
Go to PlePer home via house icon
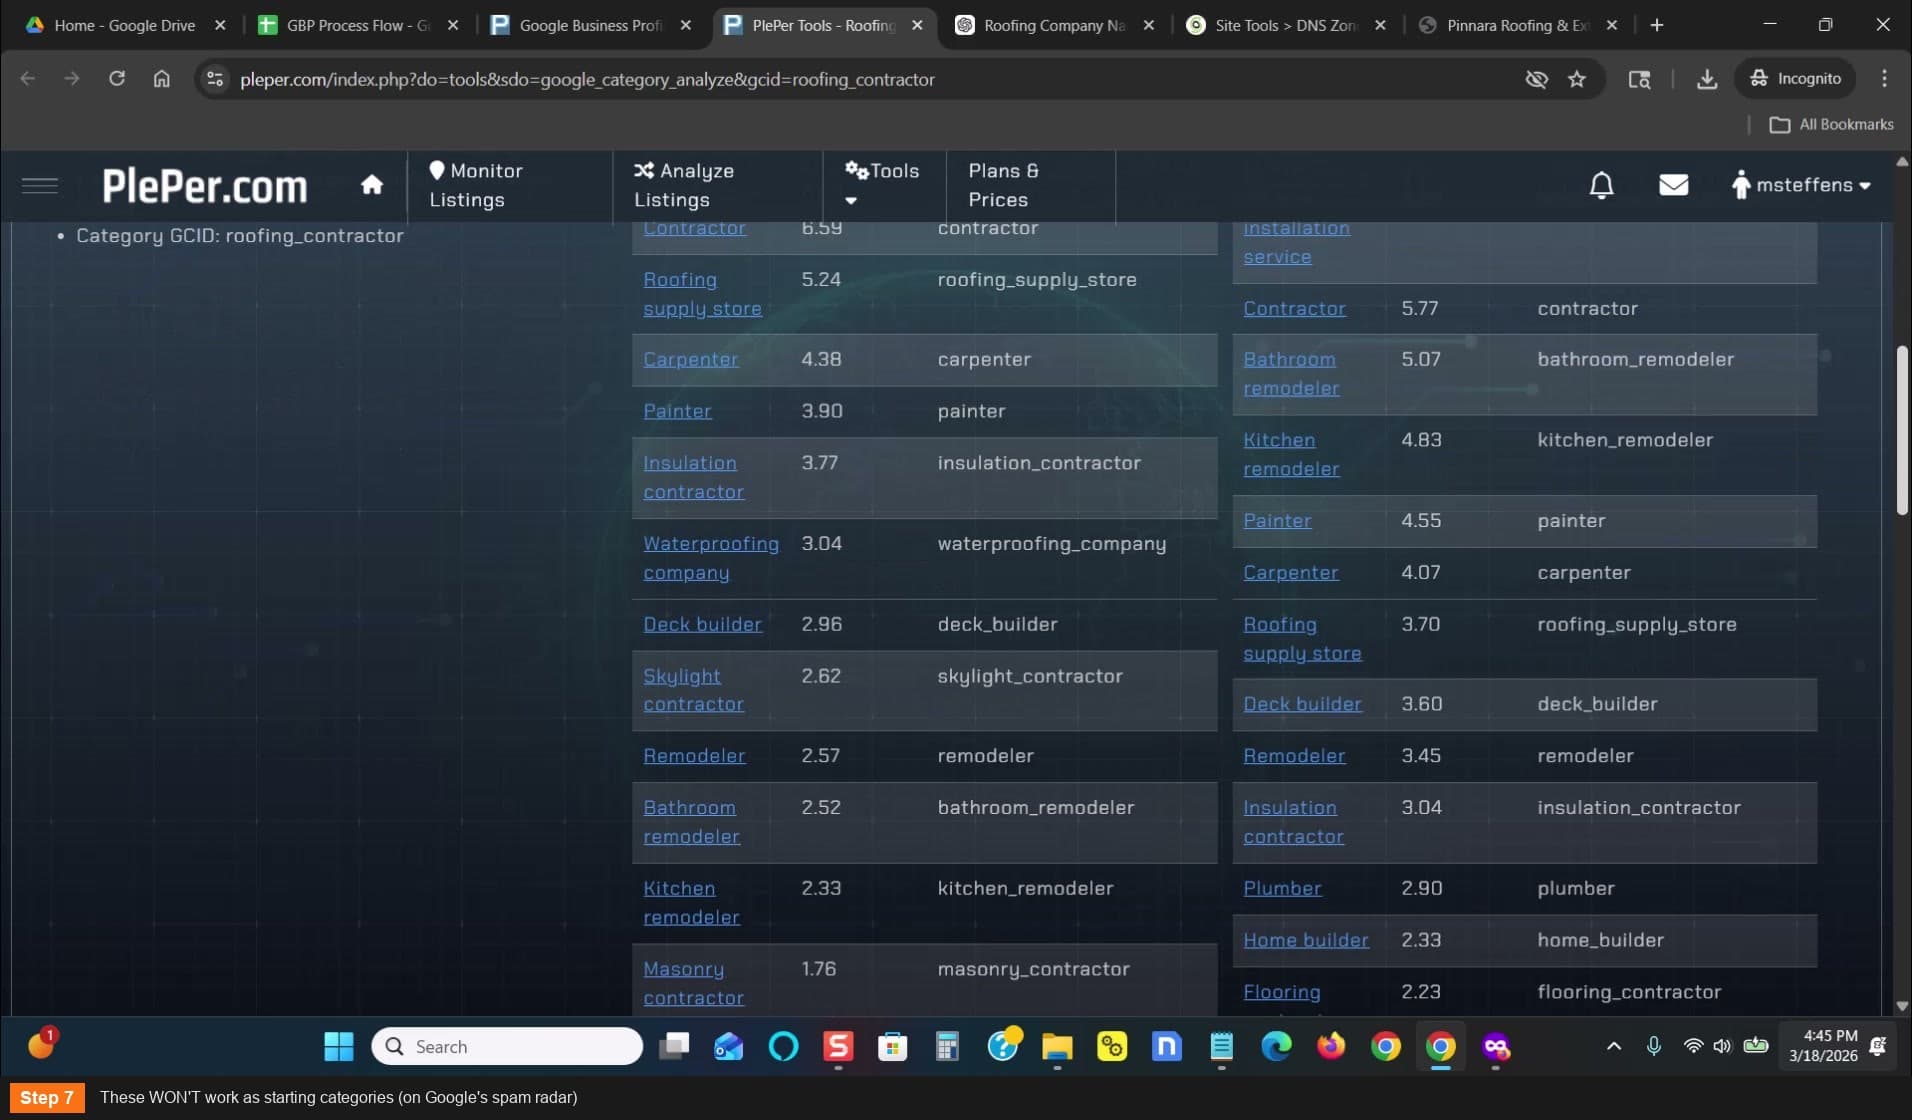tap(372, 185)
